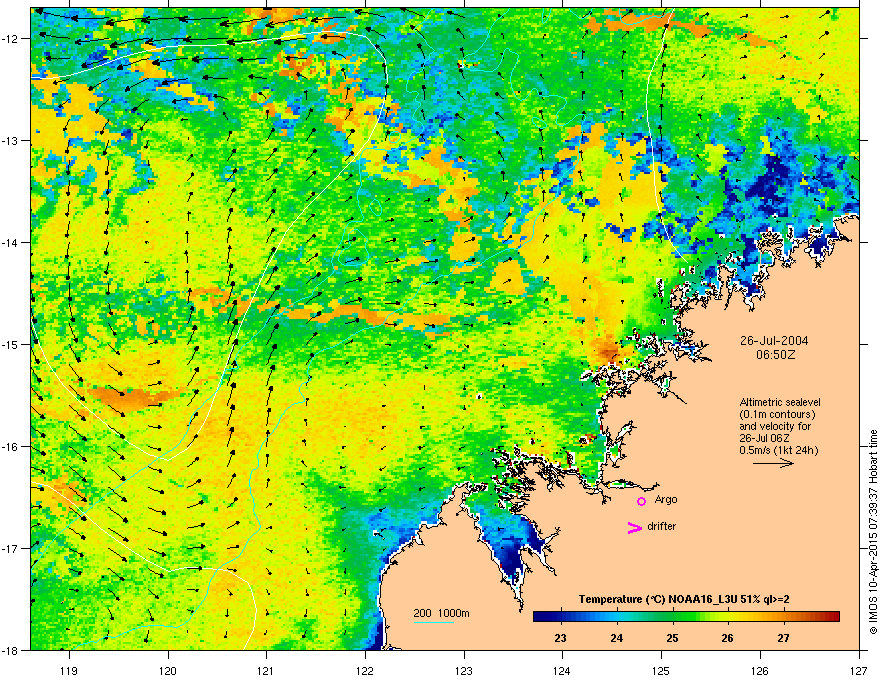This screenshot has height=680, width=880.
Task: Click the temperature color bar near 25
Action: (x=672, y=616)
